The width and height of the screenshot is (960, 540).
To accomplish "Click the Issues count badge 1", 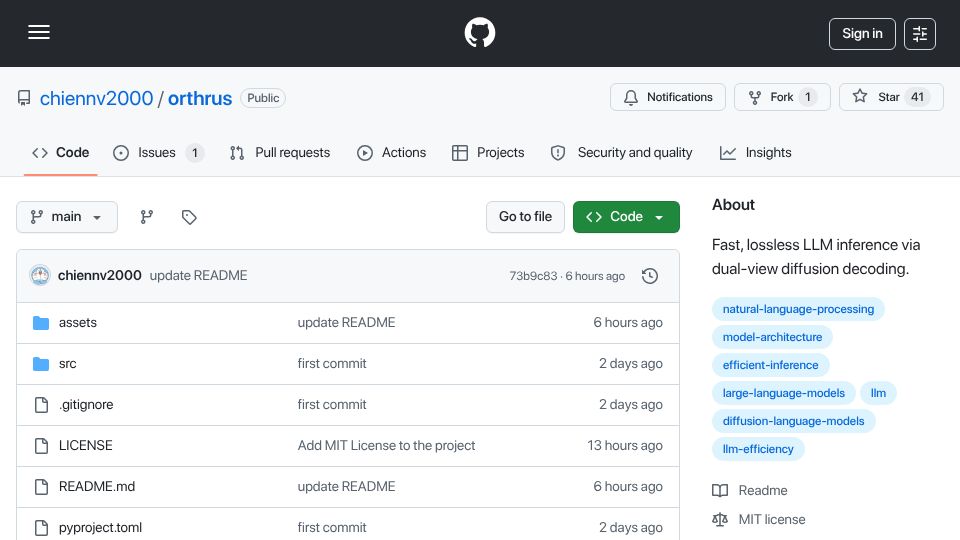I will coord(195,152).
